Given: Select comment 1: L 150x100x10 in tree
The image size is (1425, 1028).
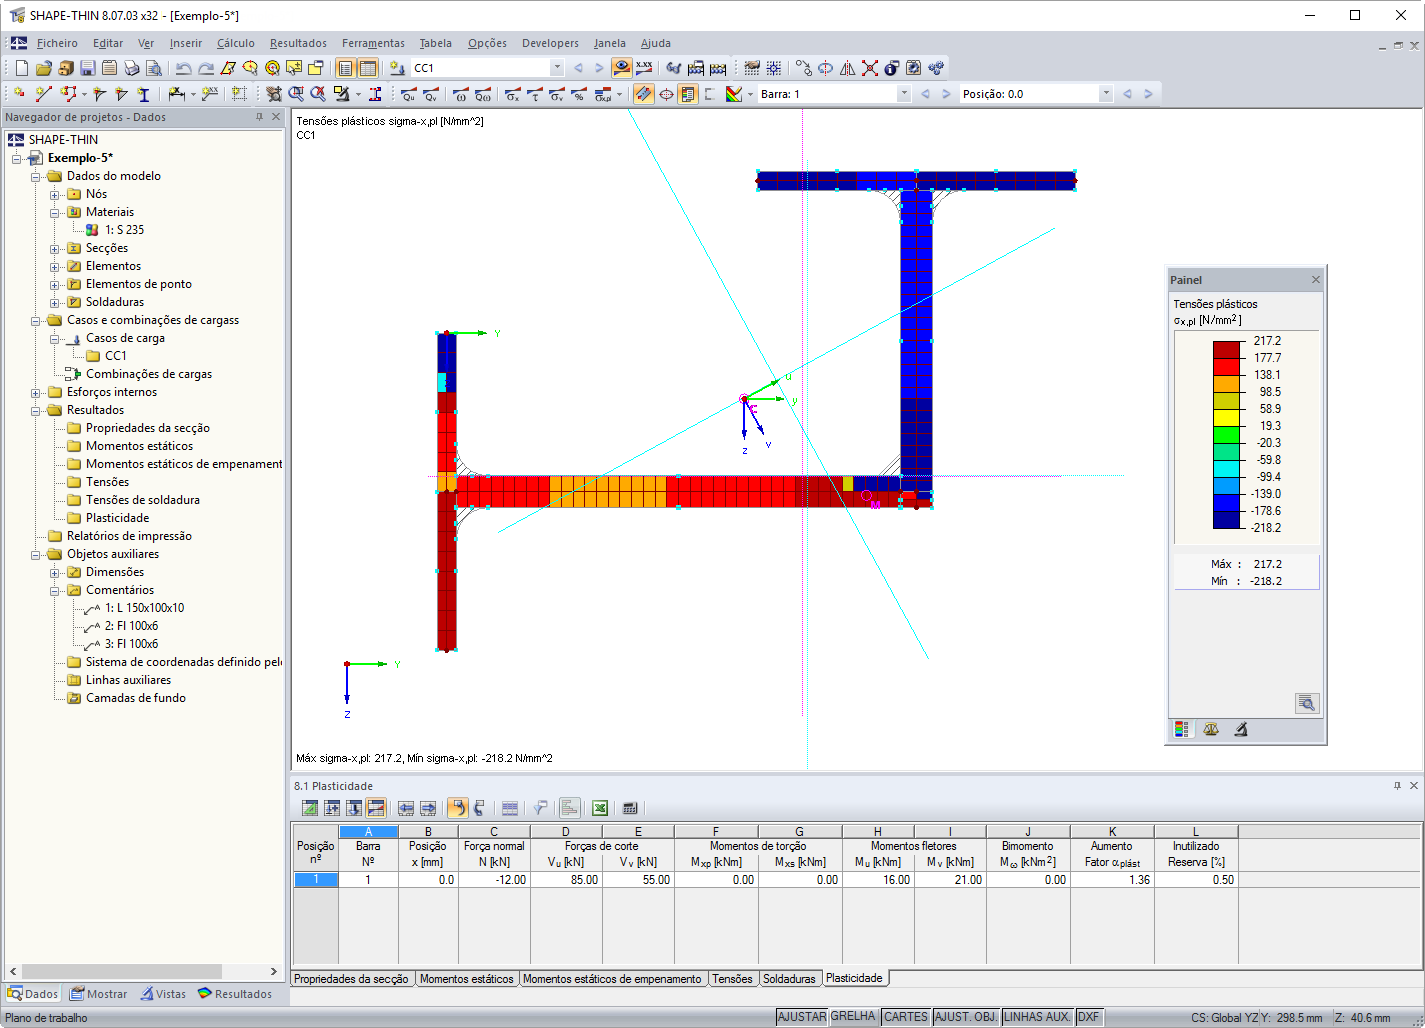Looking at the screenshot, I should pyautogui.click(x=144, y=608).
